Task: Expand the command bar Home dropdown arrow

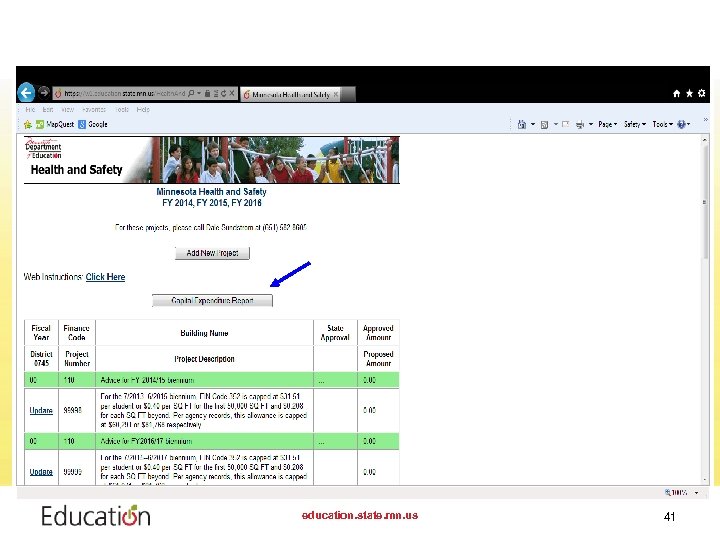Action: pyautogui.click(x=533, y=124)
